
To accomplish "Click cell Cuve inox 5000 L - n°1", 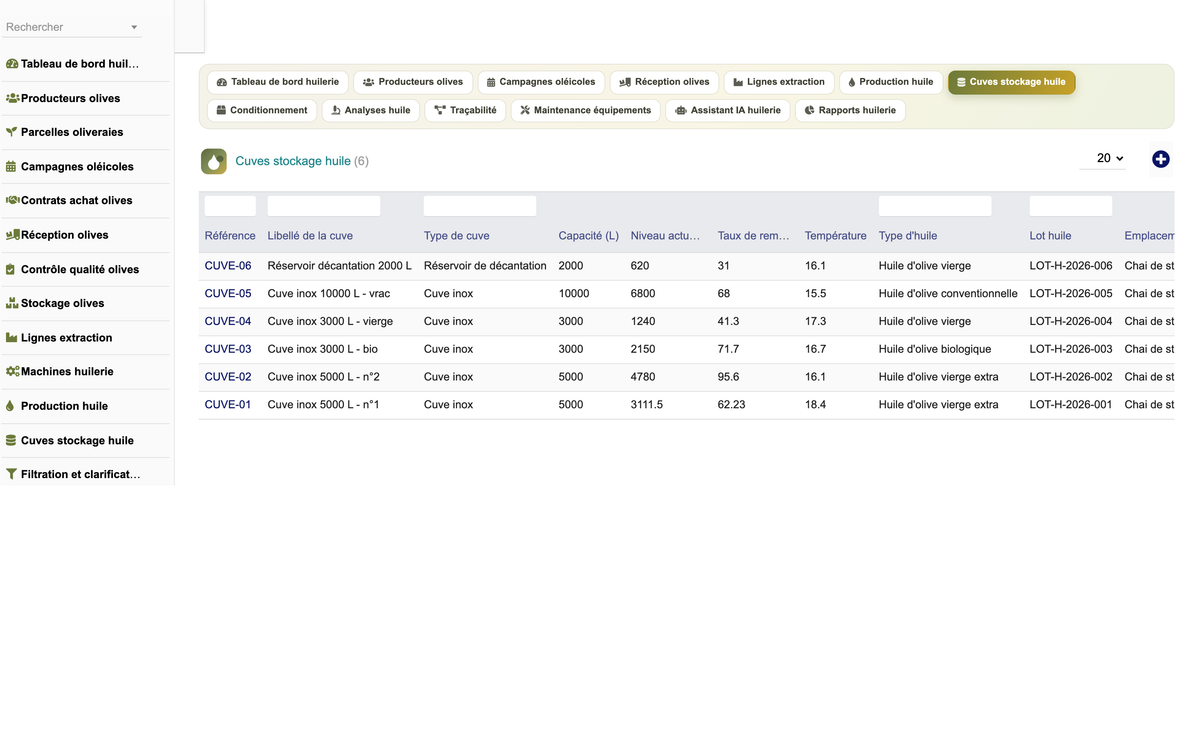I will (x=324, y=405).
